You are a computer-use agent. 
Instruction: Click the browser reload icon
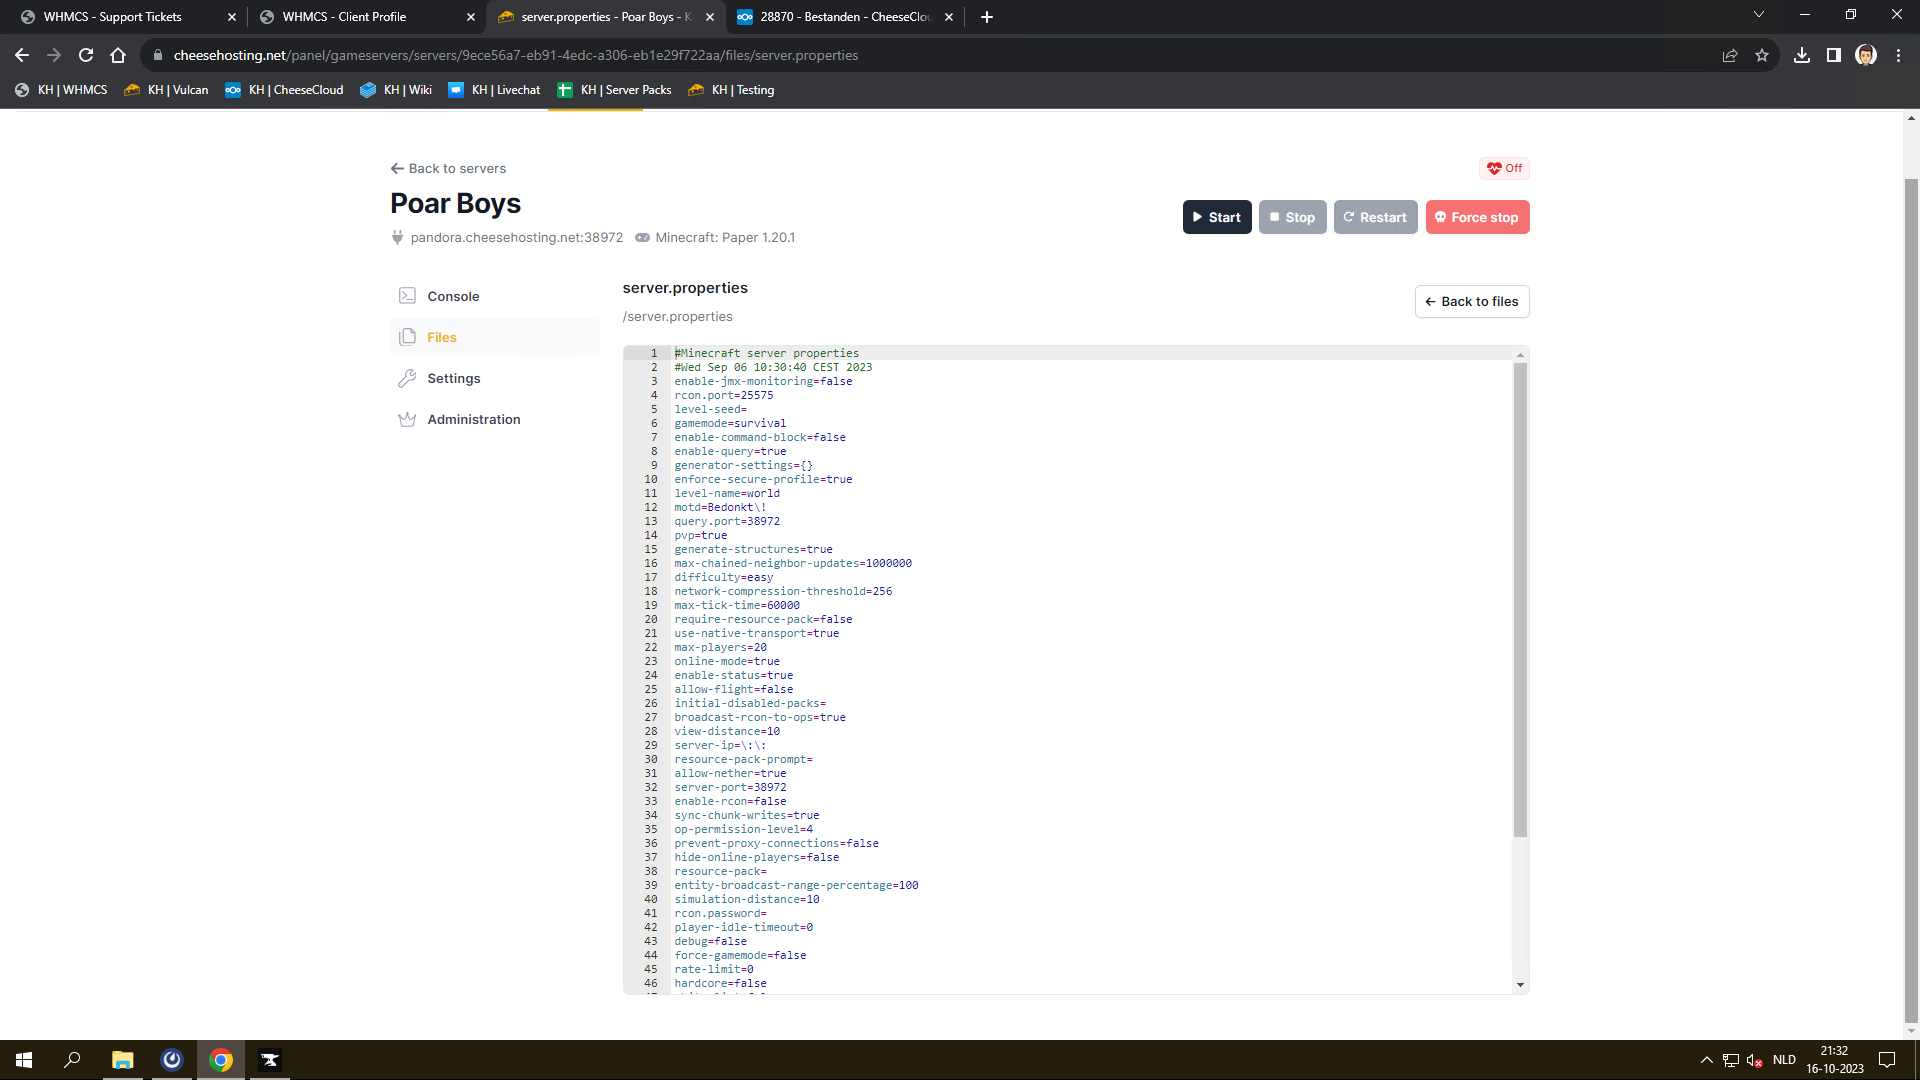click(86, 55)
